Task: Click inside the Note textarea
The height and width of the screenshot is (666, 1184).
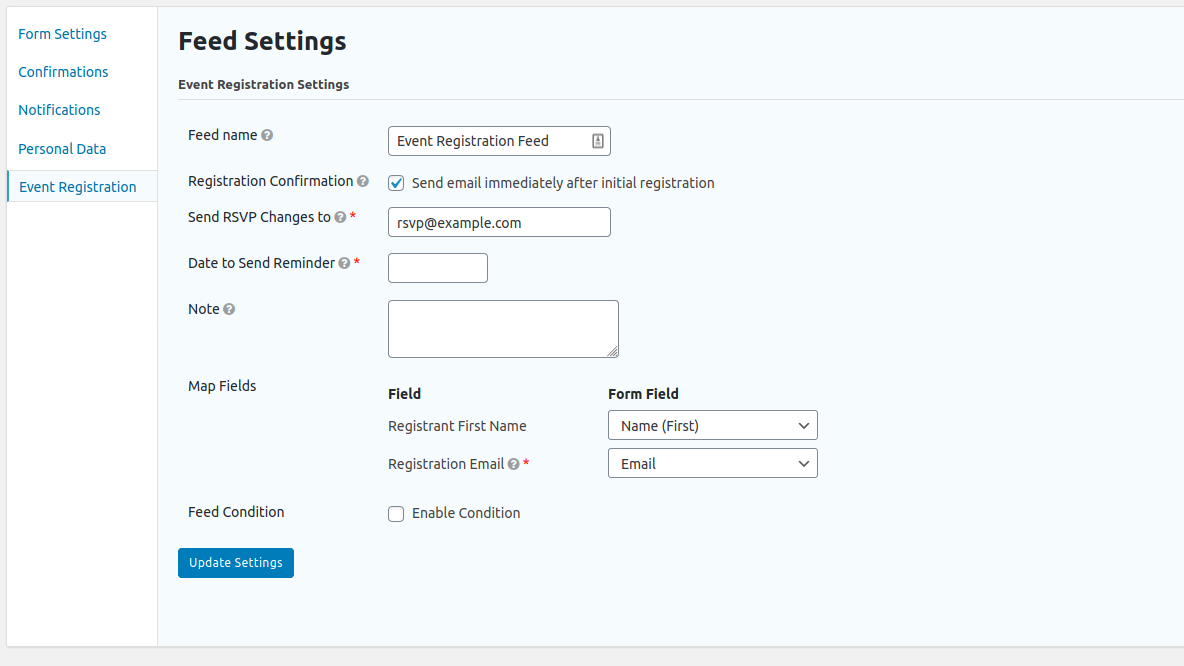Action: coord(503,328)
